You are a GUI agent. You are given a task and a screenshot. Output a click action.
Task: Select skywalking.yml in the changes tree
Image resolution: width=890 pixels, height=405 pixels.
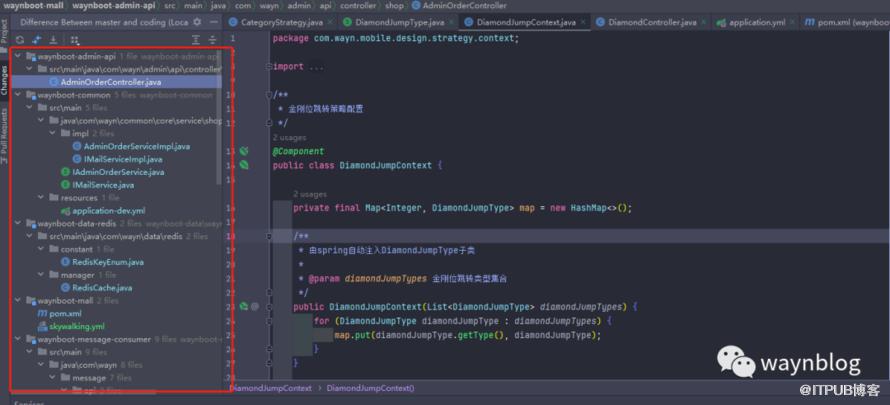click(76, 326)
